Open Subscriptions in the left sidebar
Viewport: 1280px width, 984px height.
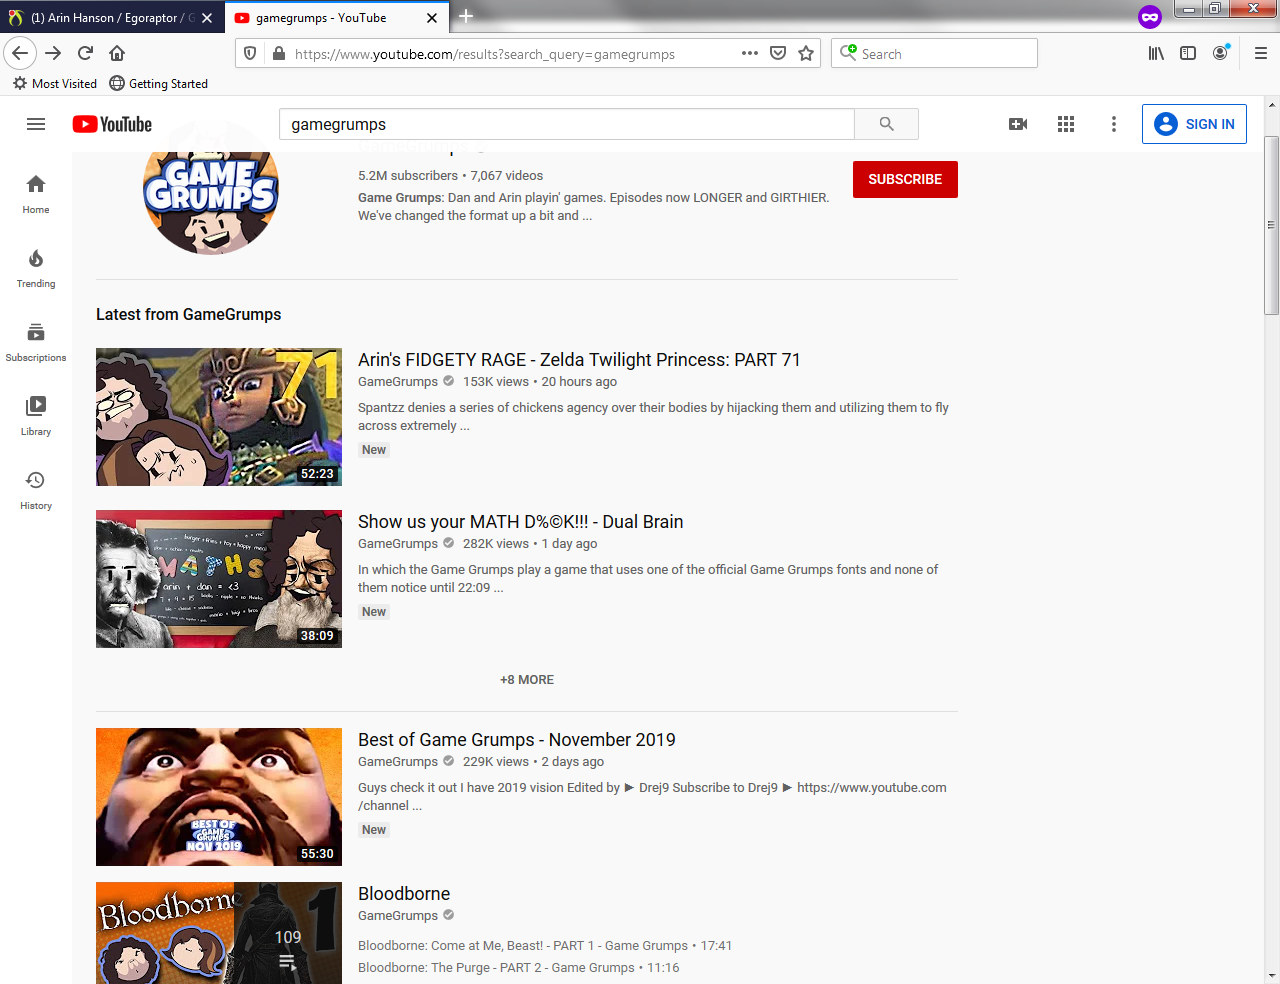(x=36, y=342)
